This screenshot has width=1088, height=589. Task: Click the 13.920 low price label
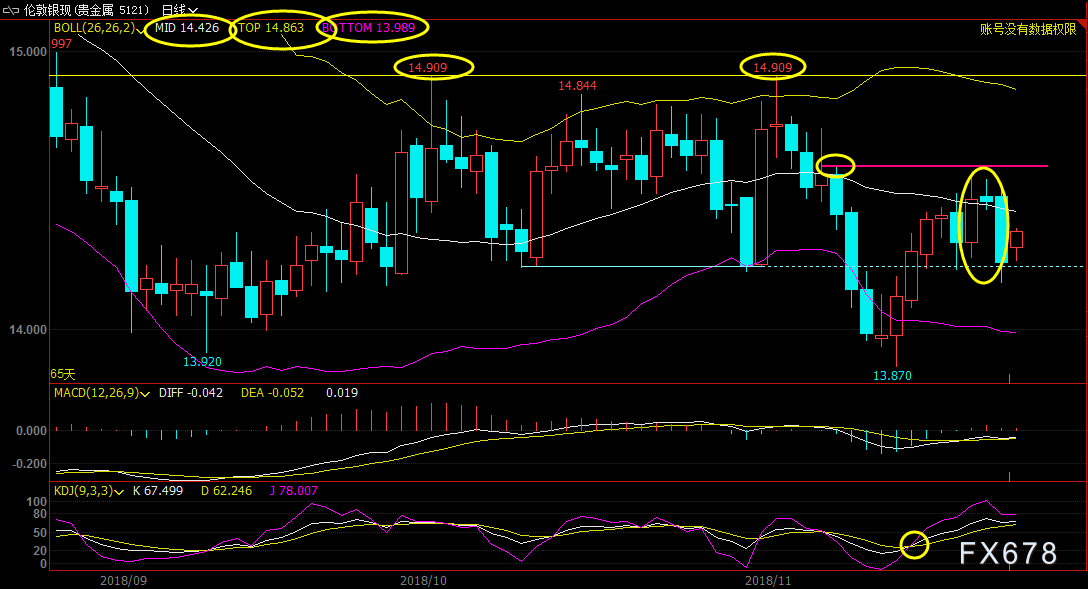coord(202,361)
